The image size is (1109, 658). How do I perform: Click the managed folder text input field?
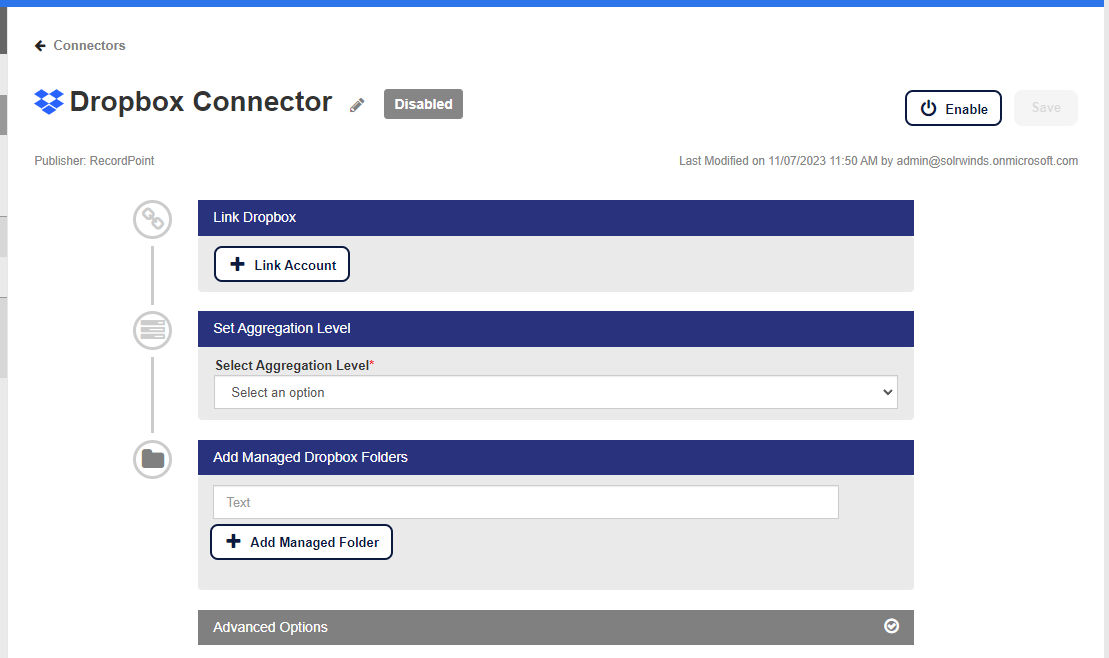tap(526, 502)
